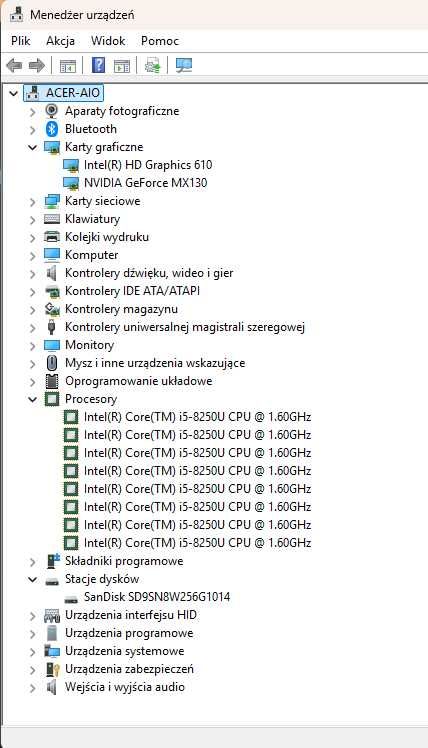Image resolution: width=428 pixels, height=748 pixels.
Task: Select Urządzenia interfejsu HID label
Action: 131,615
